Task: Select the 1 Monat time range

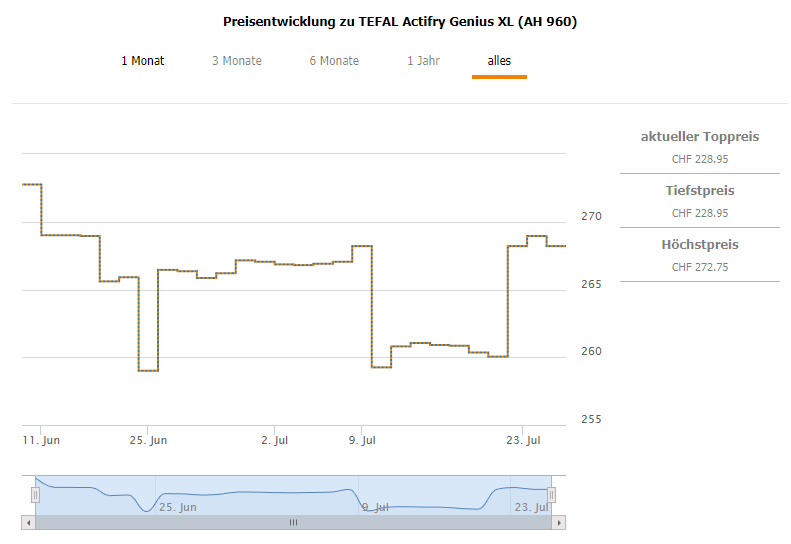Action: tap(143, 61)
